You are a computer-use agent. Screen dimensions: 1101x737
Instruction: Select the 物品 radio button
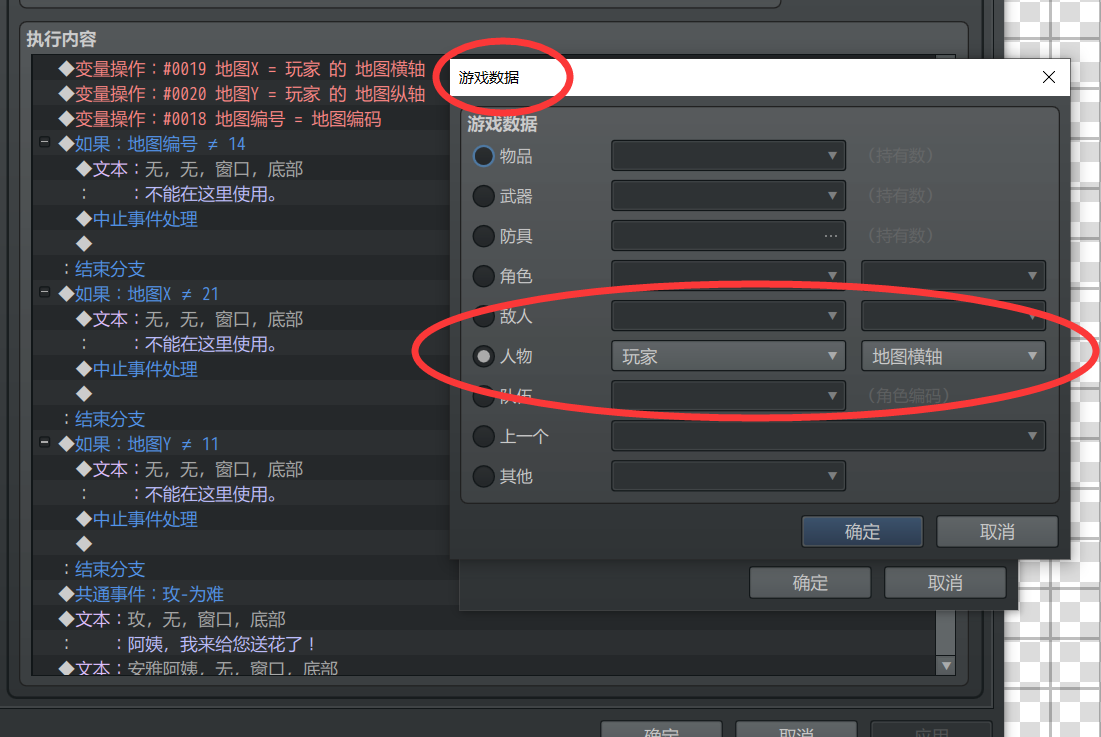click(x=484, y=156)
